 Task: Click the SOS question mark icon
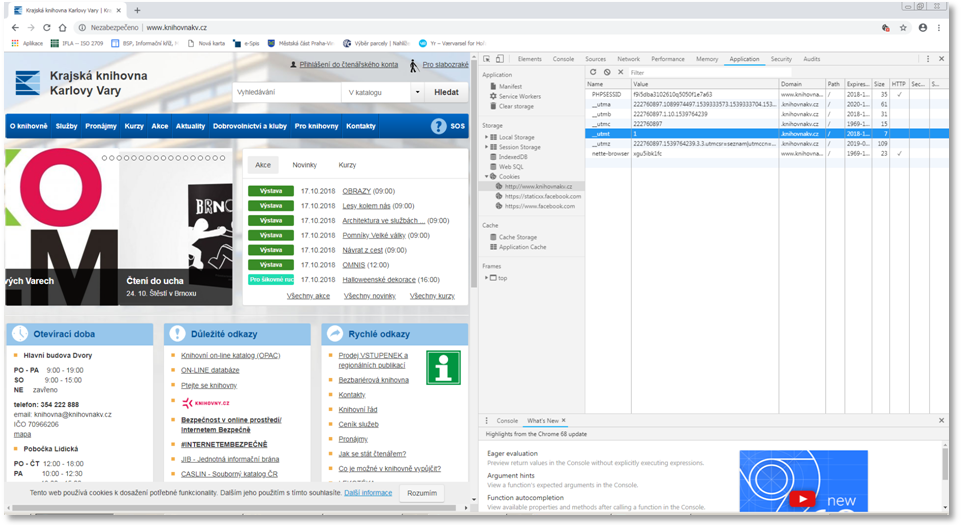point(438,126)
